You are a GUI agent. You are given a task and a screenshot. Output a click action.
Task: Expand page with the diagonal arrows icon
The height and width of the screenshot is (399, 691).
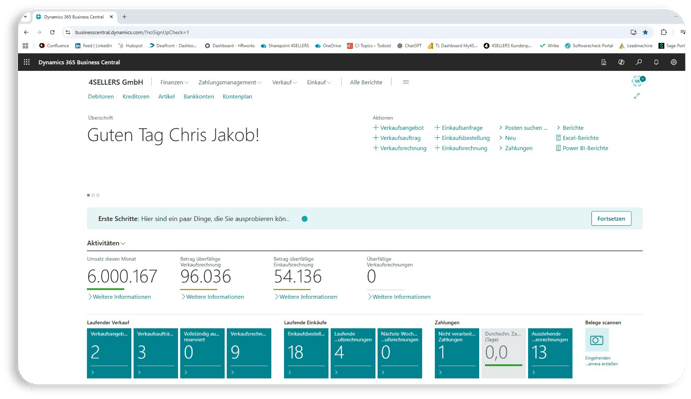tap(637, 96)
